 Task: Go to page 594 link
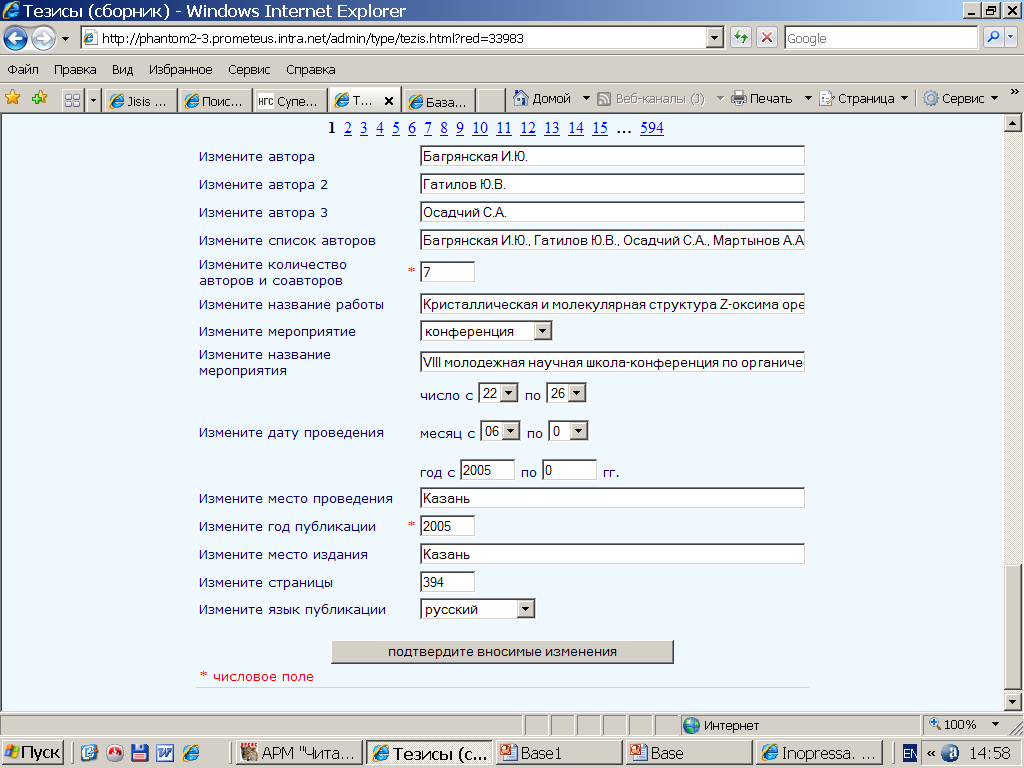tap(652, 128)
